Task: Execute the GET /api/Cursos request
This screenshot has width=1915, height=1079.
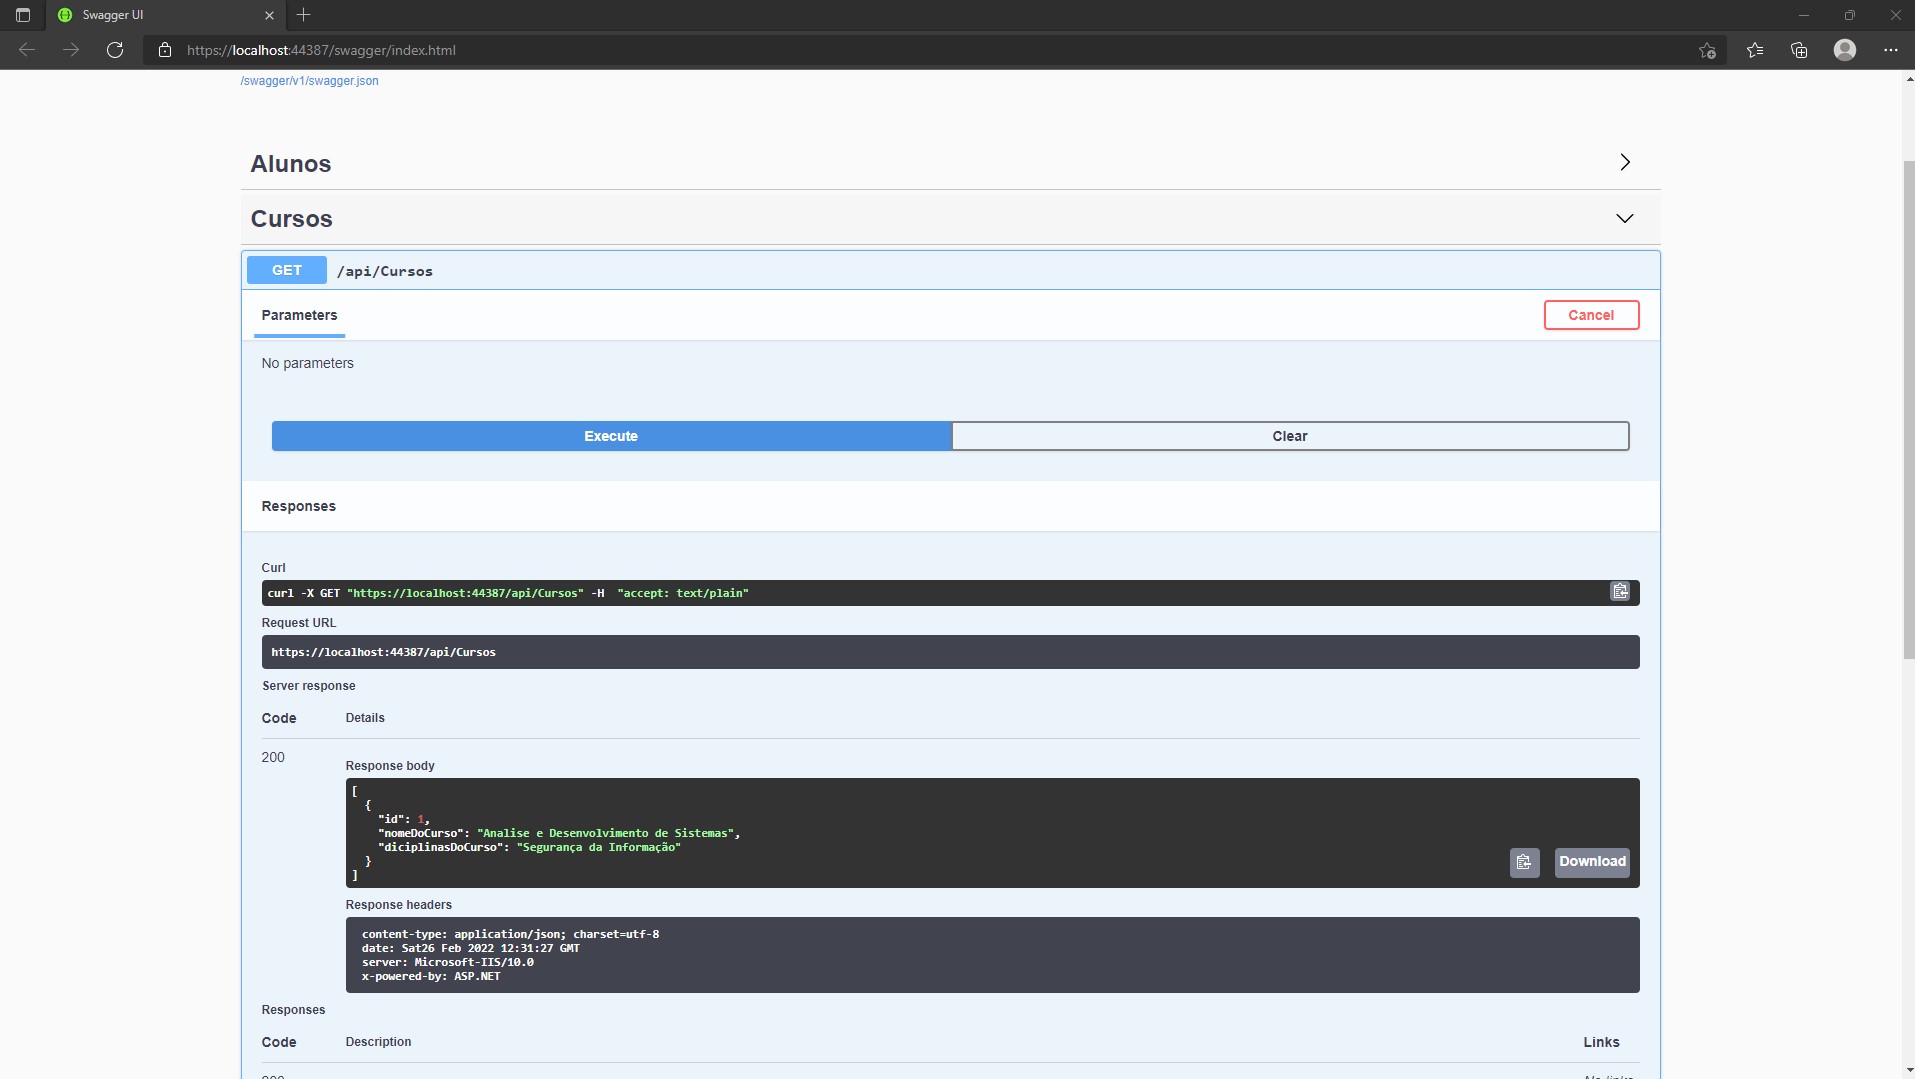Action: point(611,436)
